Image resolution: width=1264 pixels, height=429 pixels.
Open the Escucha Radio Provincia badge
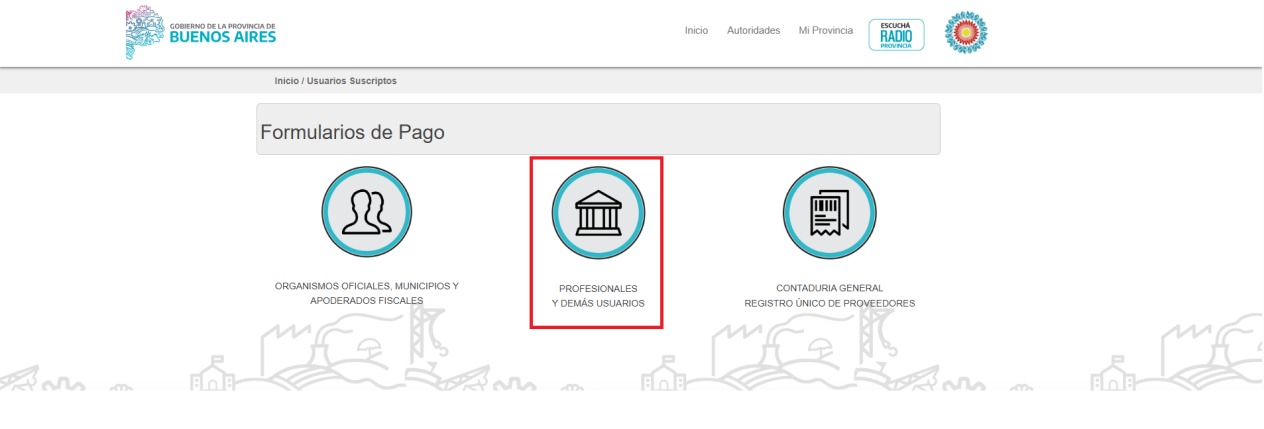pos(896,33)
